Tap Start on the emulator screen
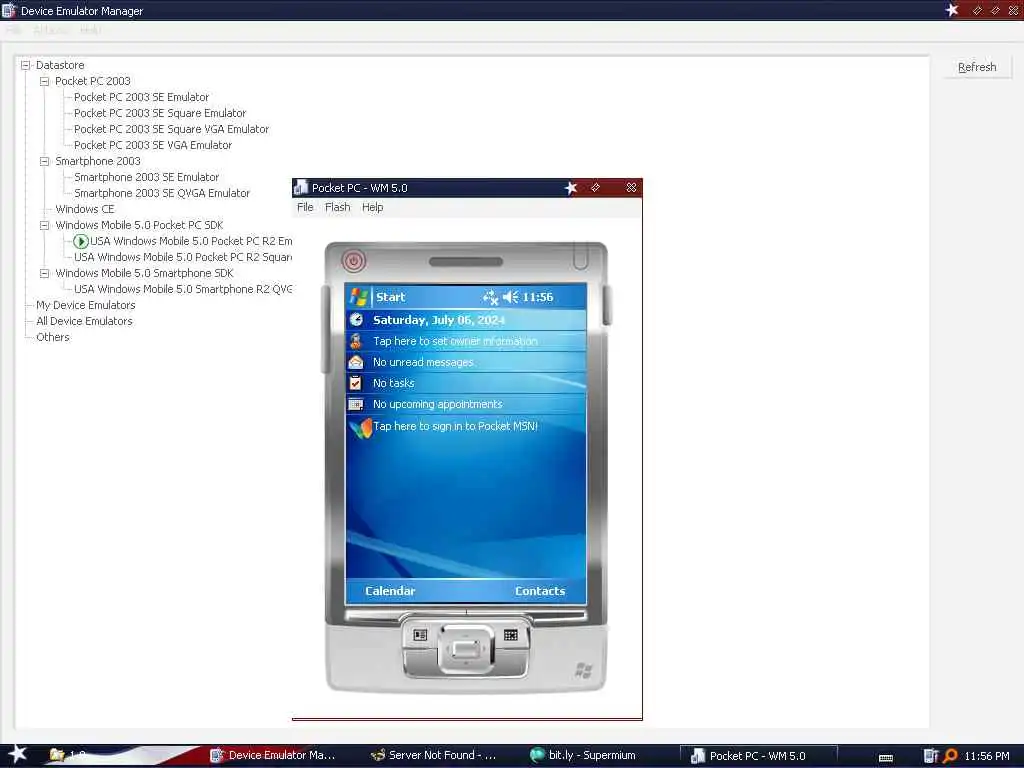This screenshot has width=1024, height=768. [391, 297]
